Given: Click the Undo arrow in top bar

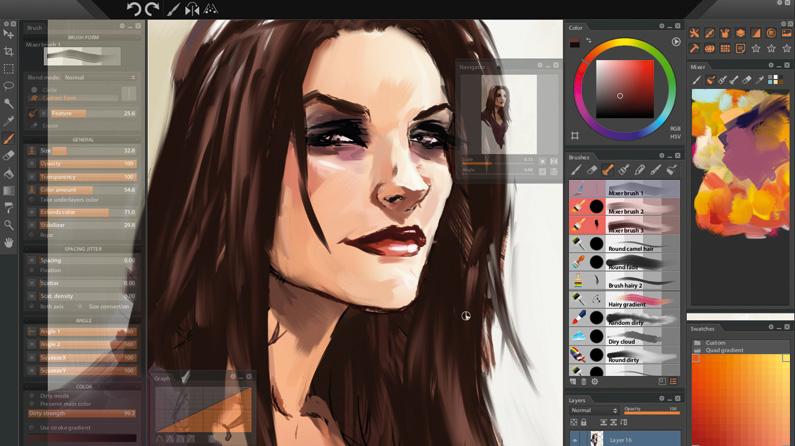Looking at the screenshot, I should point(134,9).
